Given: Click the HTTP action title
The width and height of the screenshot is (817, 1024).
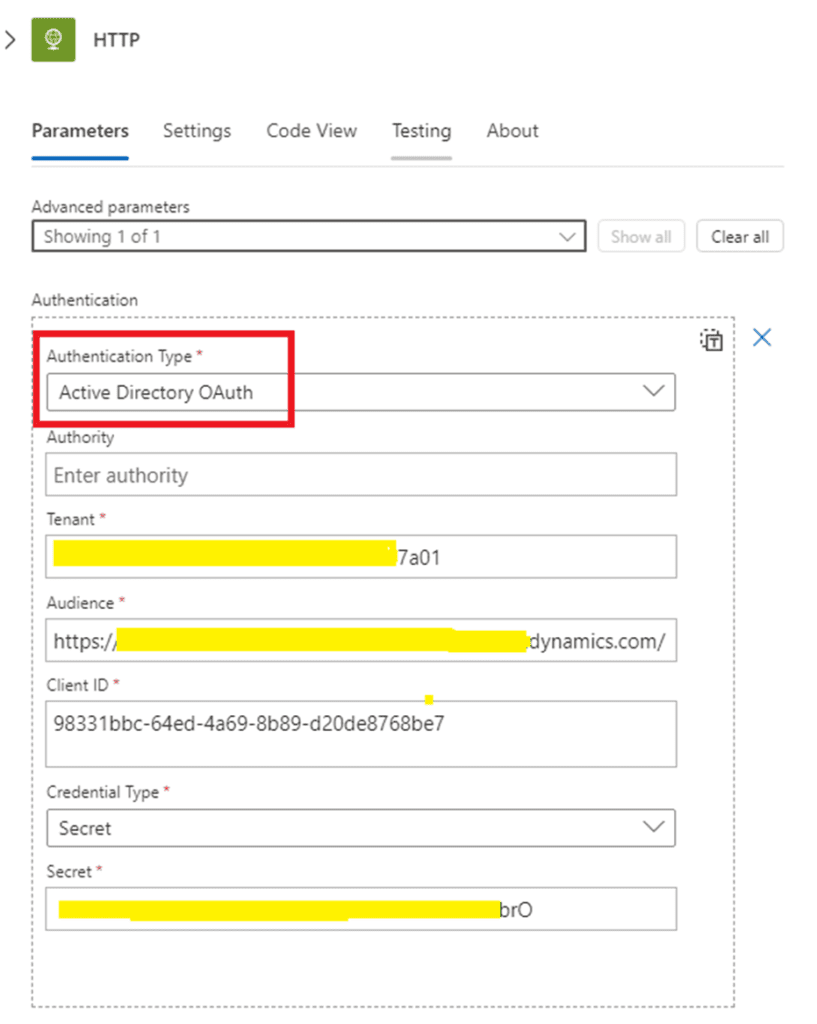Looking at the screenshot, I should coord(116,40).
